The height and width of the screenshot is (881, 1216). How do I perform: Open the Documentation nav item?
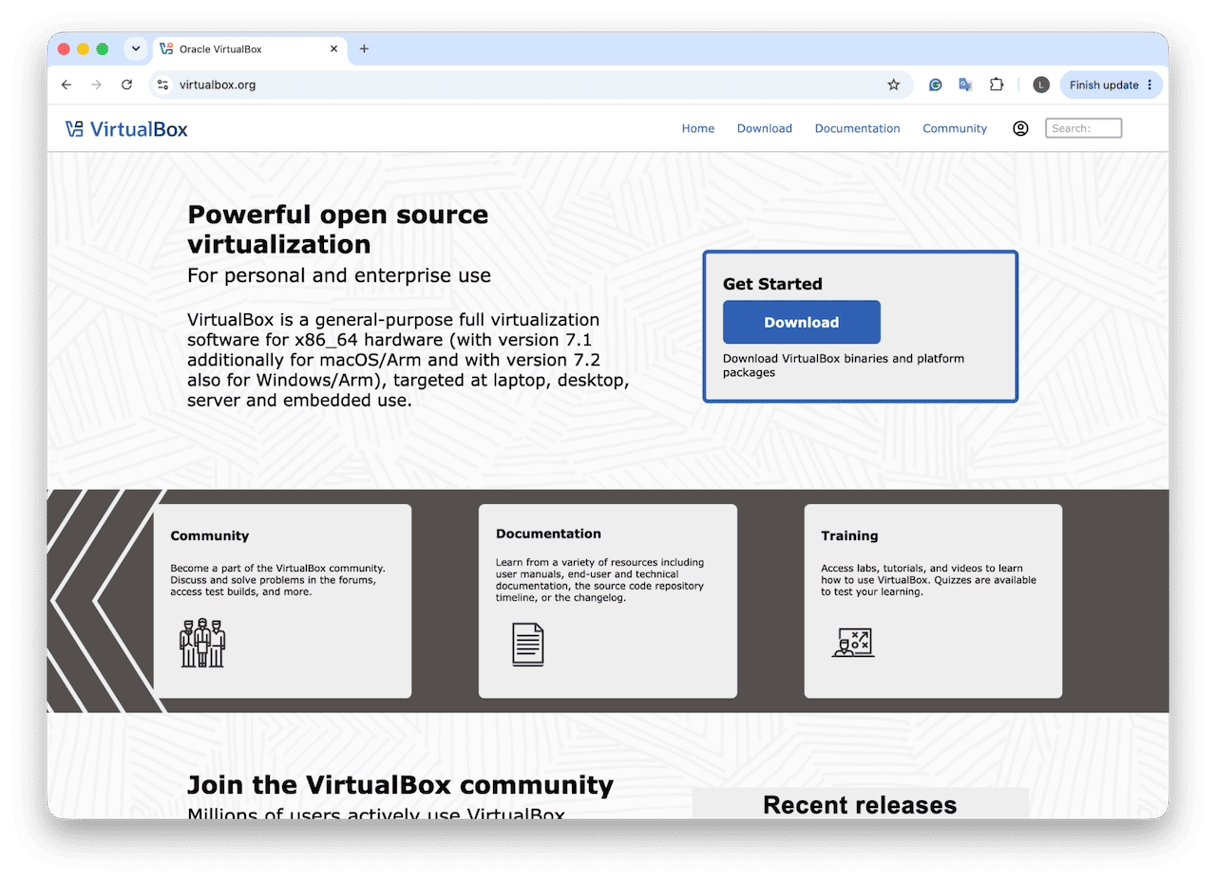pyautogui.click(x=857, y=128)
